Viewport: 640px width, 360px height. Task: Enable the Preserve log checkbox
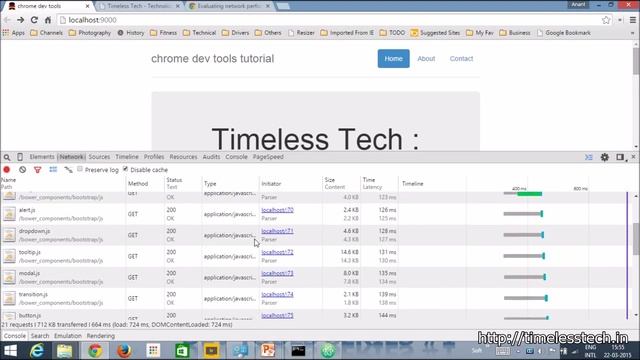(80, 169)
